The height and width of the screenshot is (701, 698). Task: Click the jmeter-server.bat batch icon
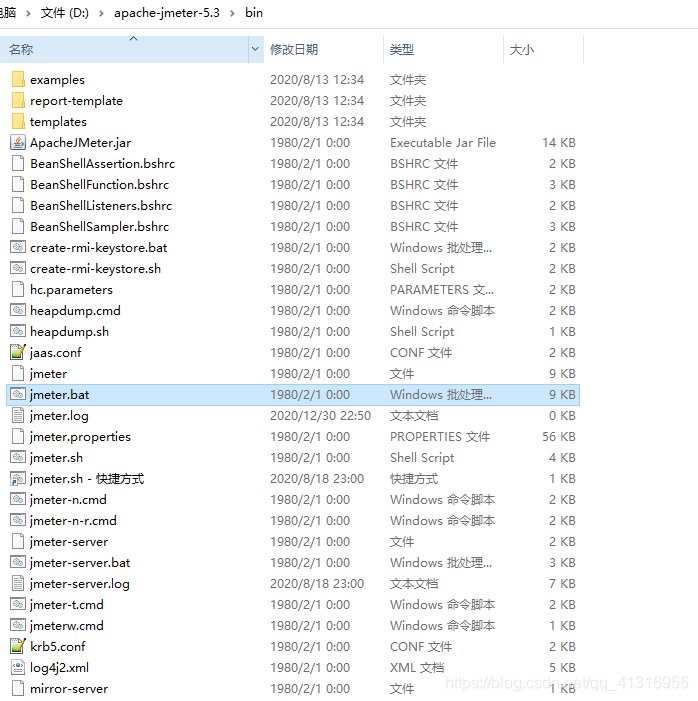click(18, 562)
